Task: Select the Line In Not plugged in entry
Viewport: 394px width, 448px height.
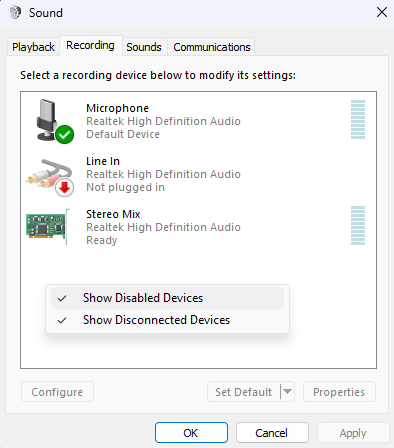Action: tap(198, 174)
